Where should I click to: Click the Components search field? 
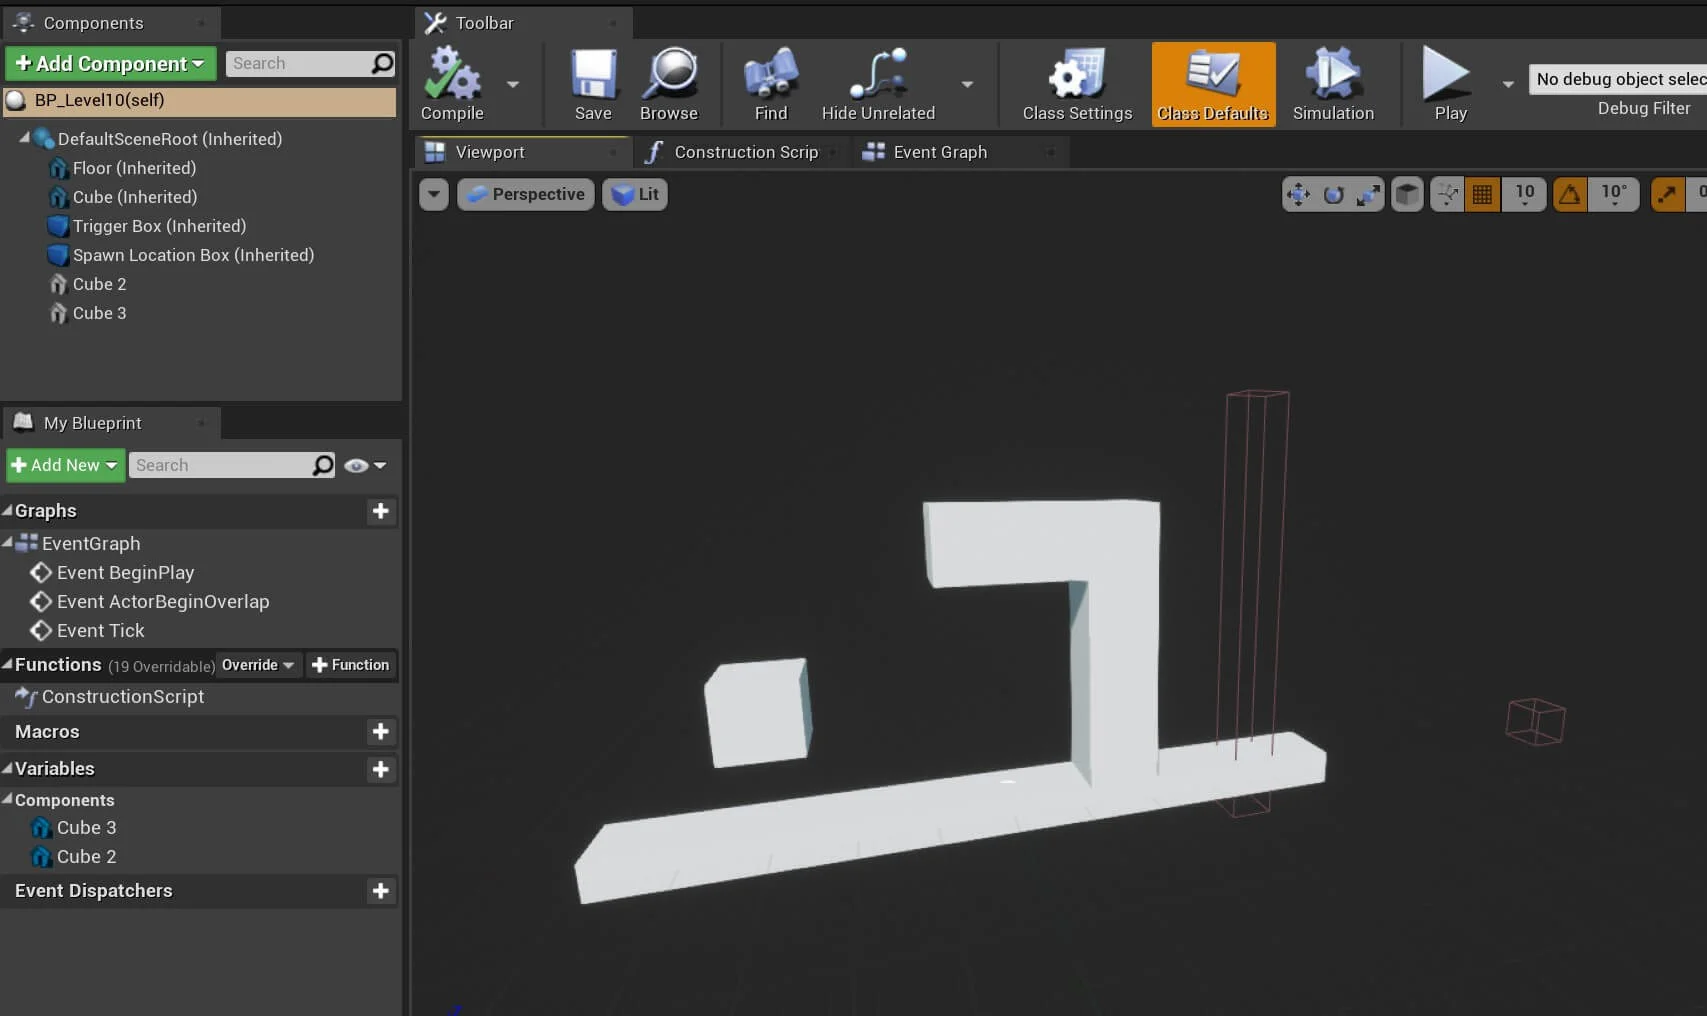(298, 64)
